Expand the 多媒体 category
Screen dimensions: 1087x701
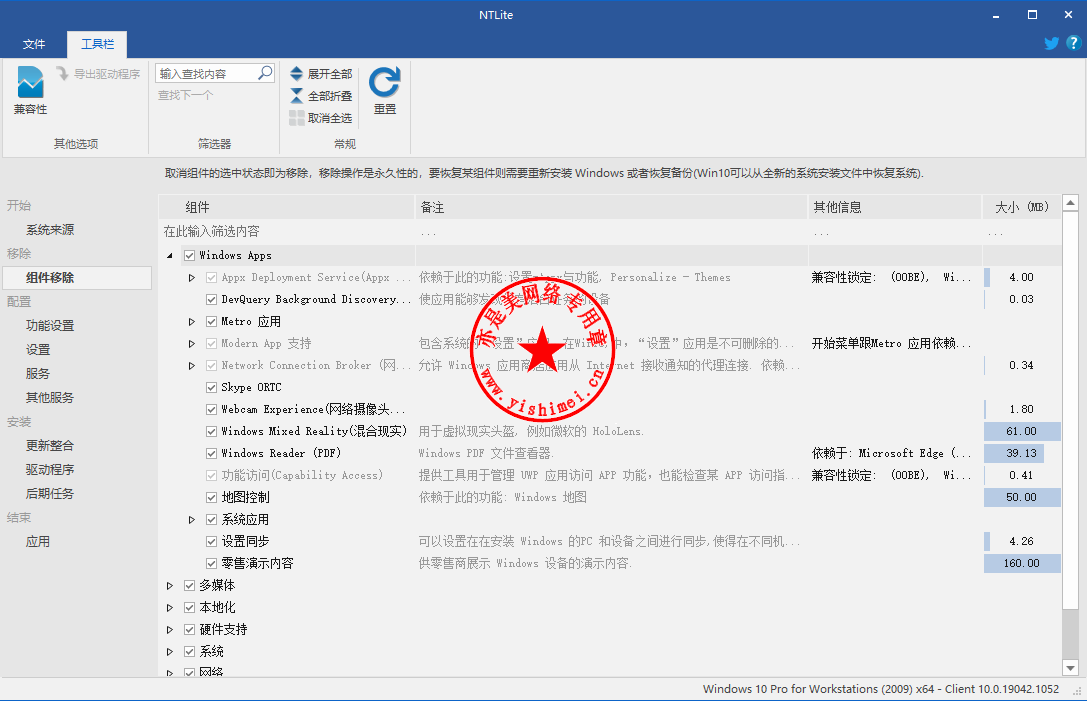point(170,586)
